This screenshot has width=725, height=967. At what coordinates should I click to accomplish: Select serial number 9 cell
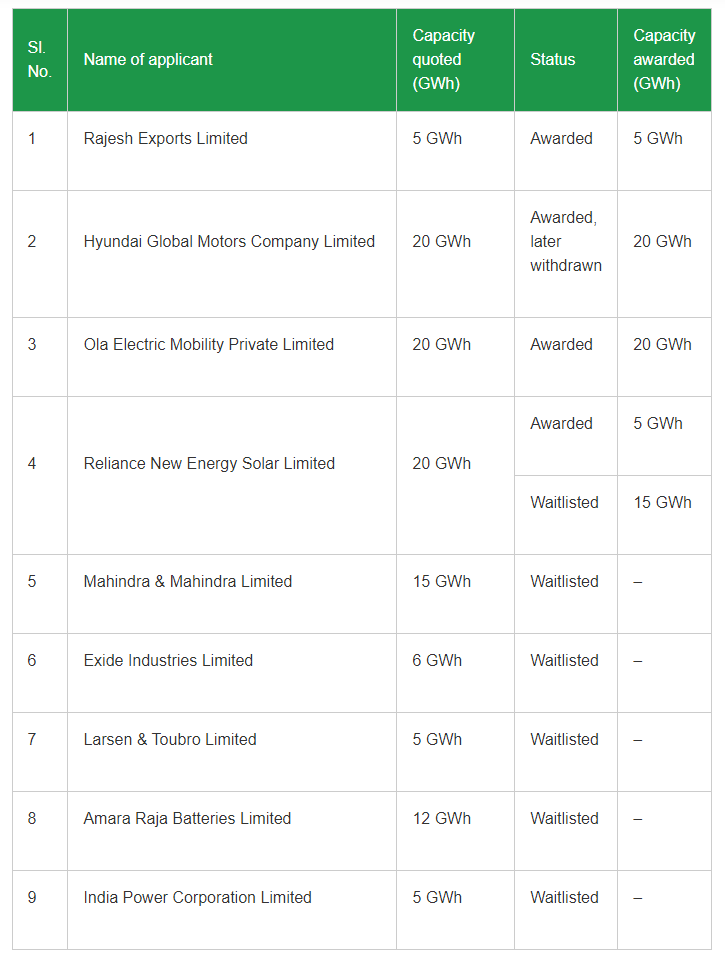coord(32,898)
